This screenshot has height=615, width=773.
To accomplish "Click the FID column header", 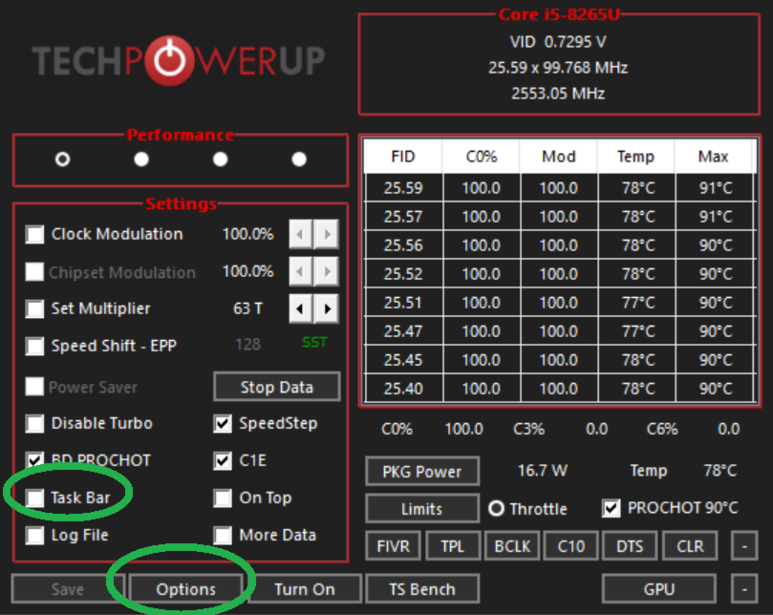I will [x=403, y=156].
